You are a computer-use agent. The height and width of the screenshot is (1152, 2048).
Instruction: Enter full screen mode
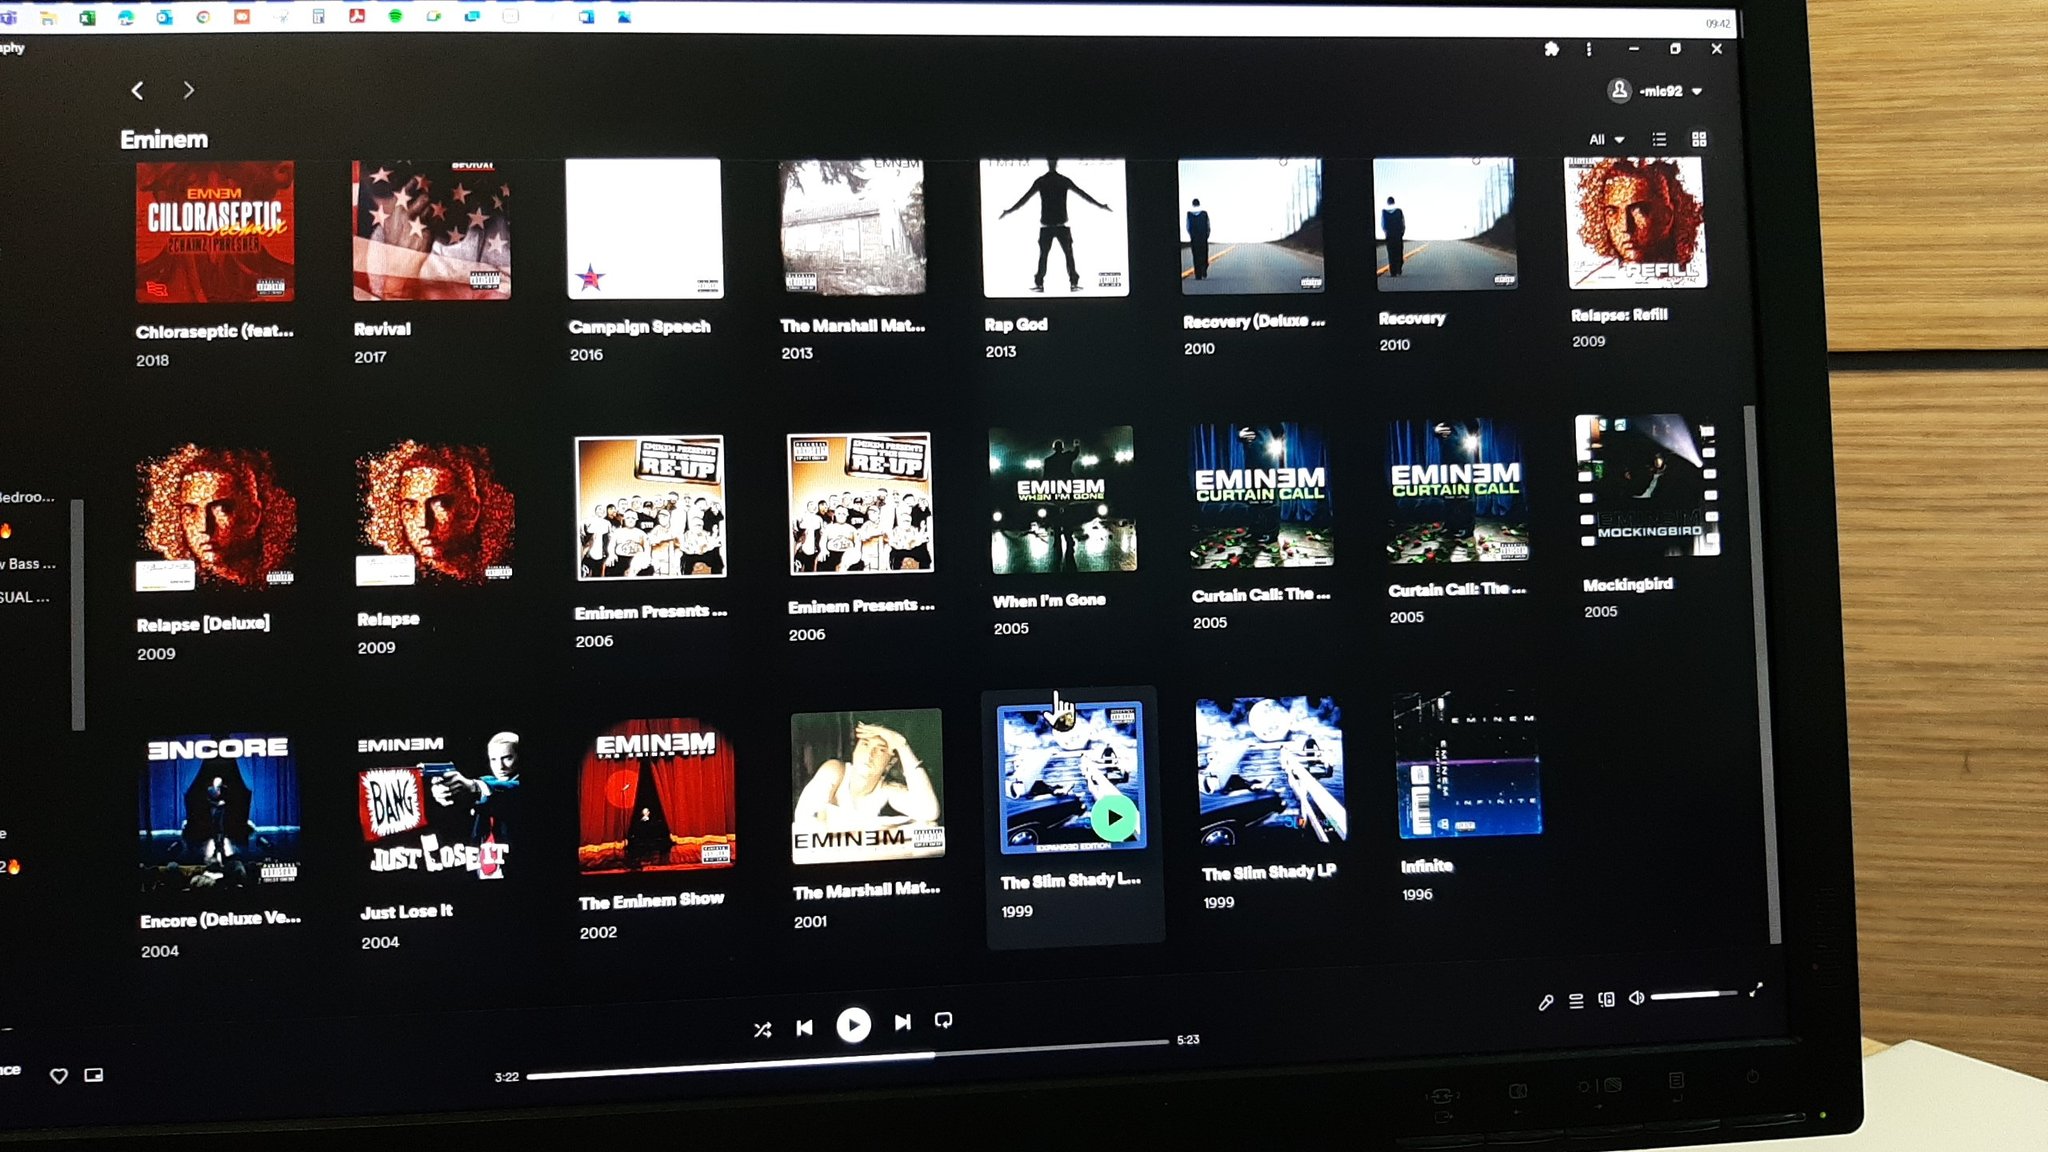point(1756,990)
